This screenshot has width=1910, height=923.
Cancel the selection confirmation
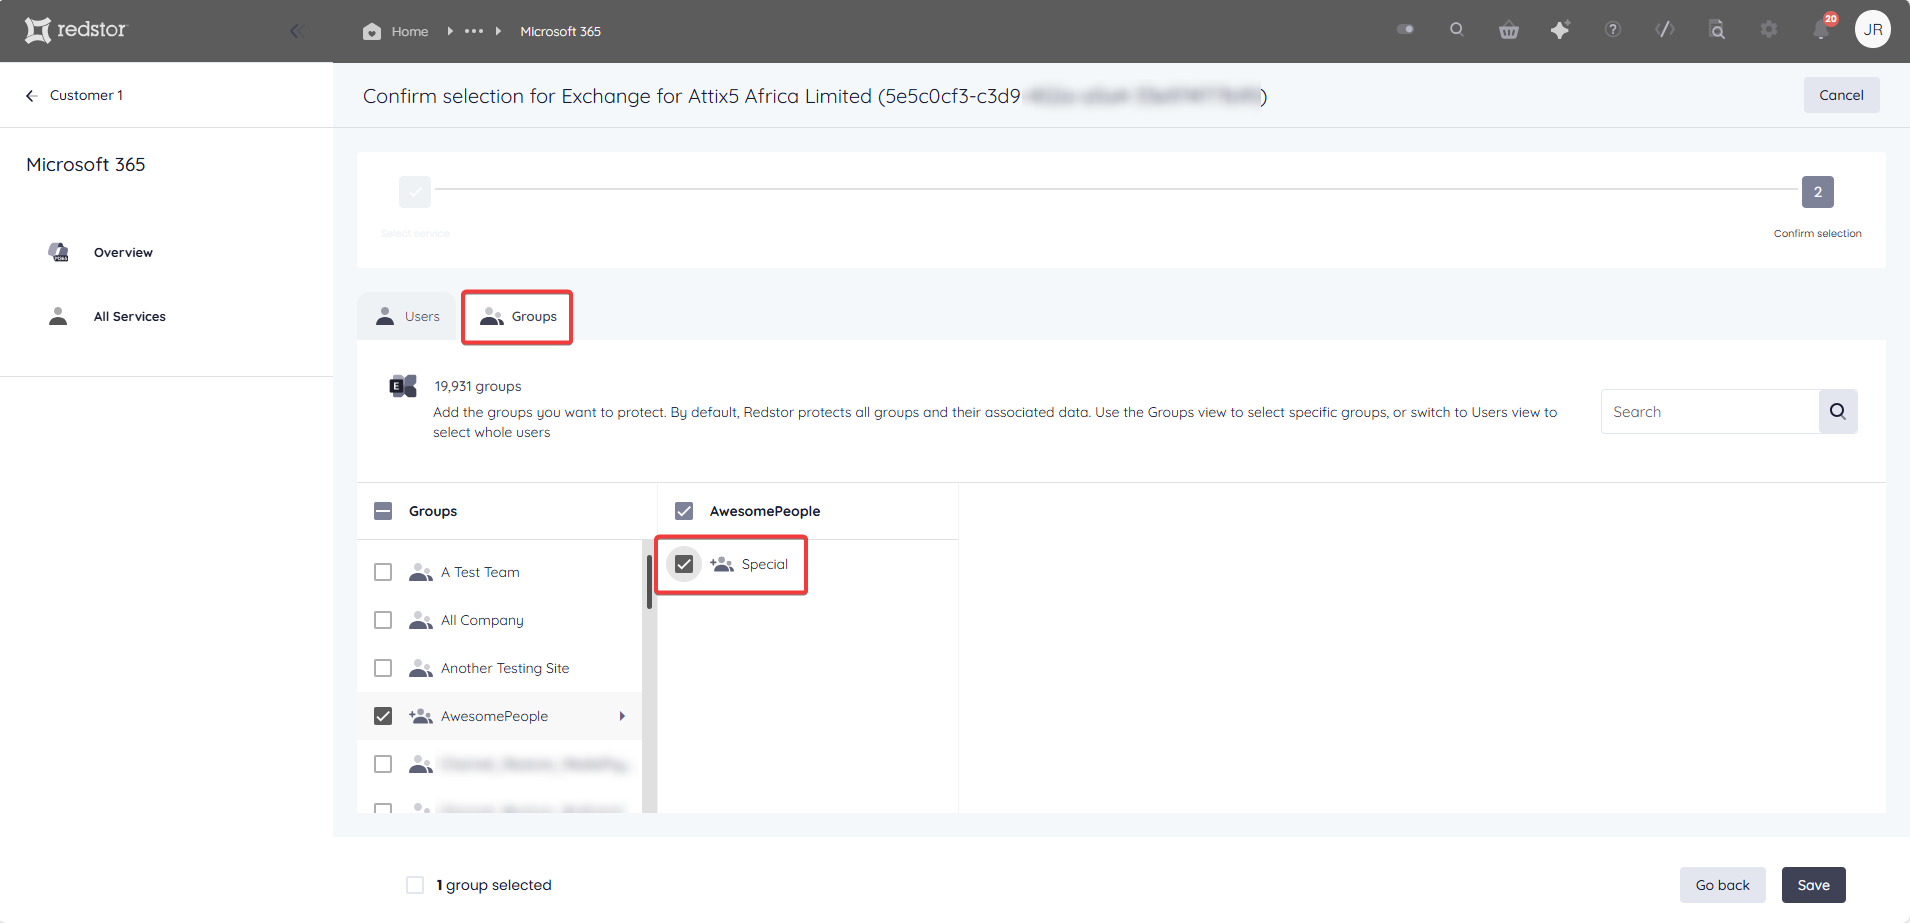pos(1841,95)
